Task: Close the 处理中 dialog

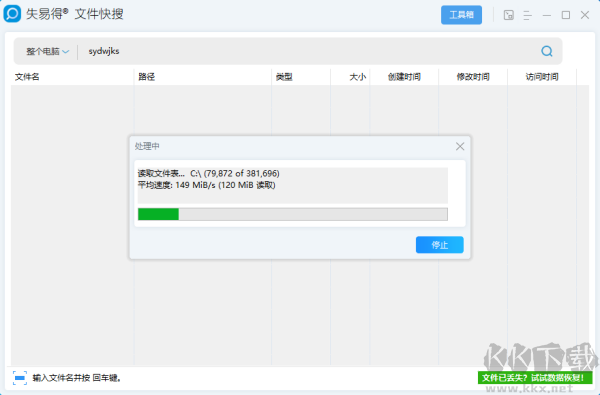Action: [460, 146]
